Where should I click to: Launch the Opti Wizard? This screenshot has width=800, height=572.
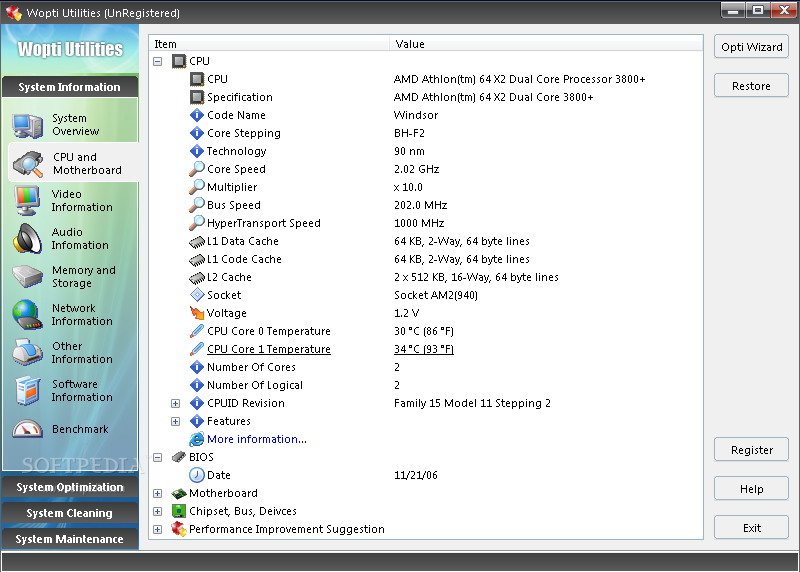752,47
